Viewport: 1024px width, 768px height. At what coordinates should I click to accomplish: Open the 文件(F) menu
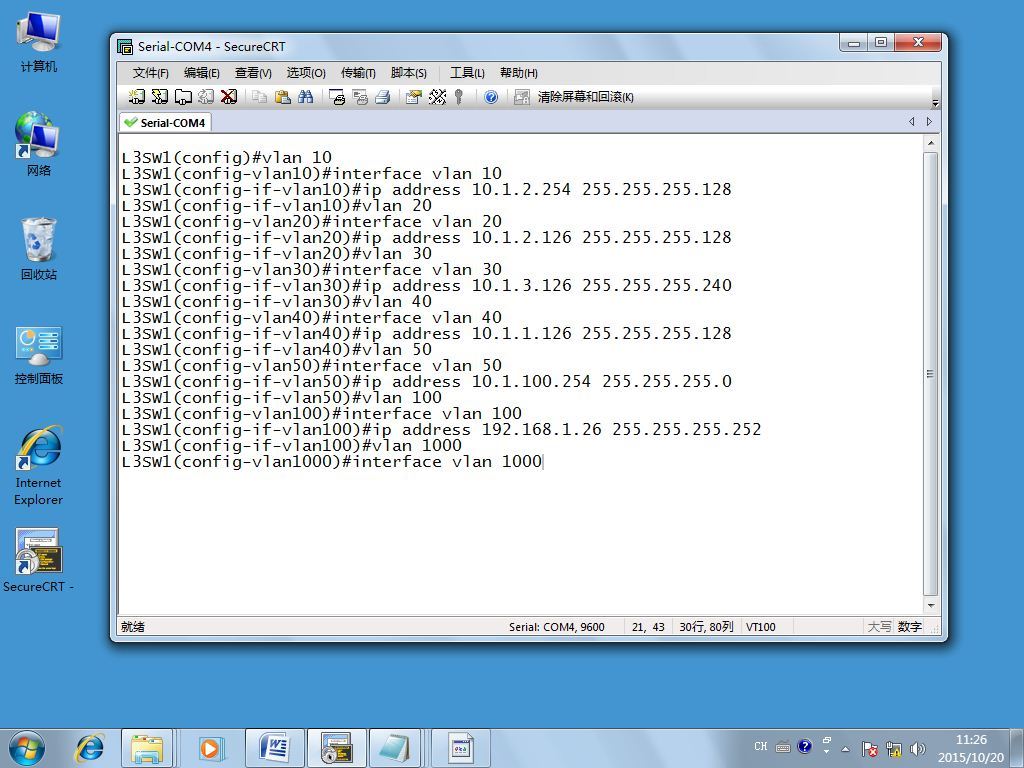coord(150,72)
